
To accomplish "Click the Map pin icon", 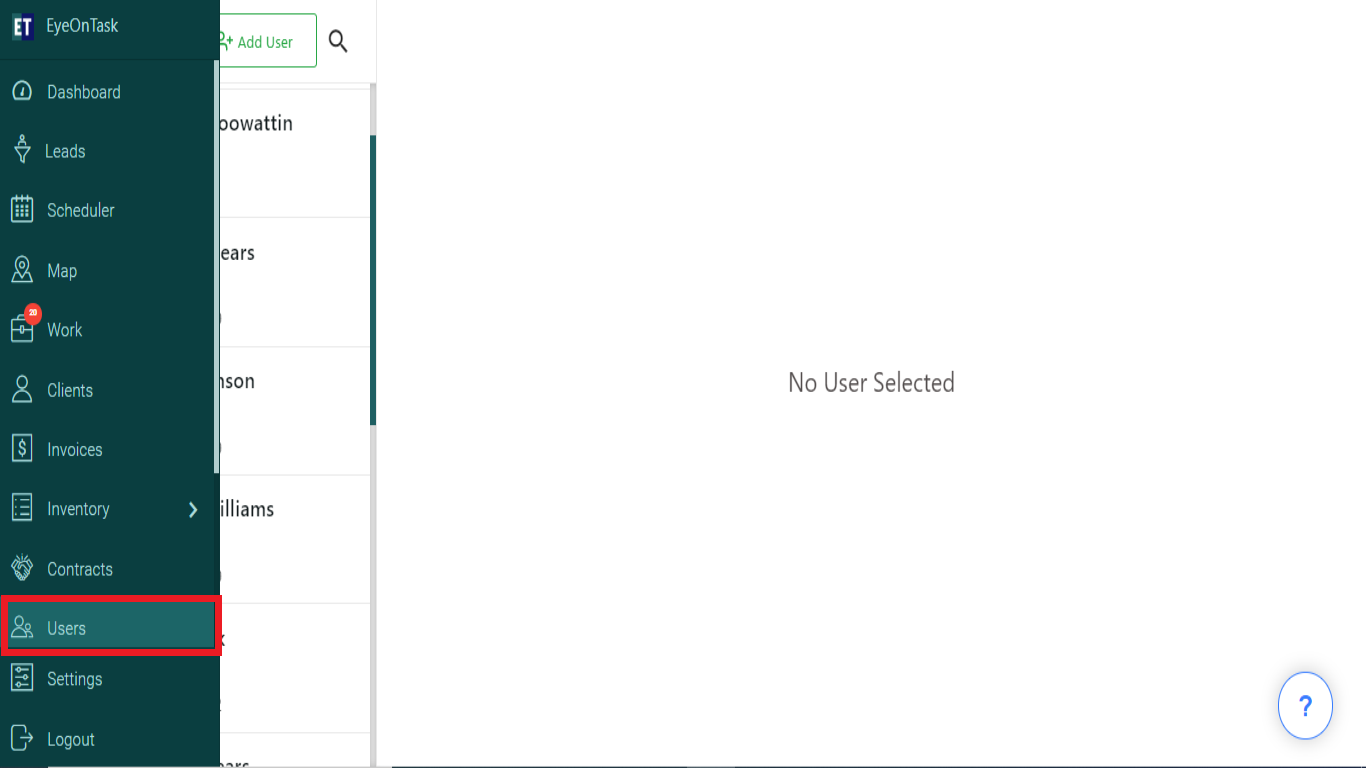I will coord(22,269).
